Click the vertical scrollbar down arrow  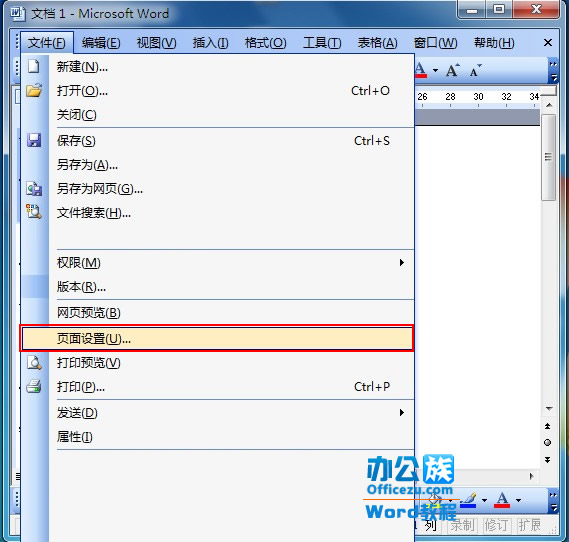coord(549,409)
